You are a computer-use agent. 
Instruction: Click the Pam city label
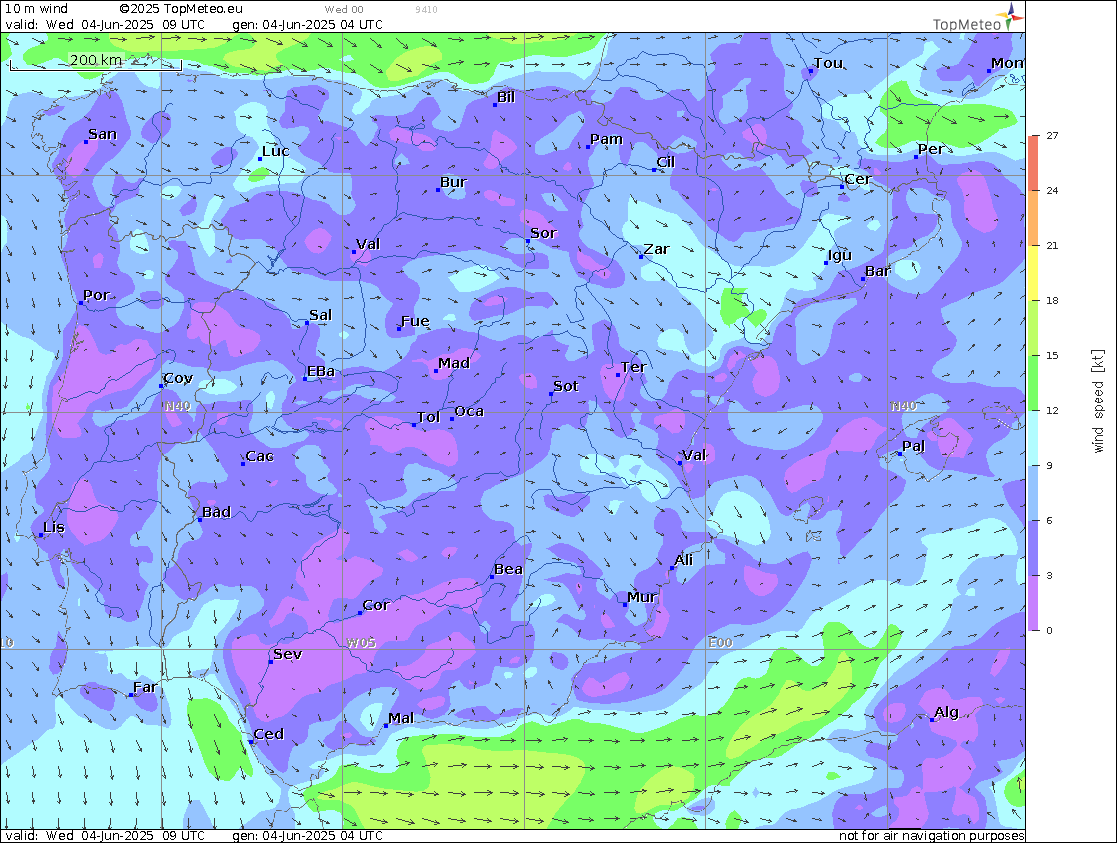[x=606, y=139]
